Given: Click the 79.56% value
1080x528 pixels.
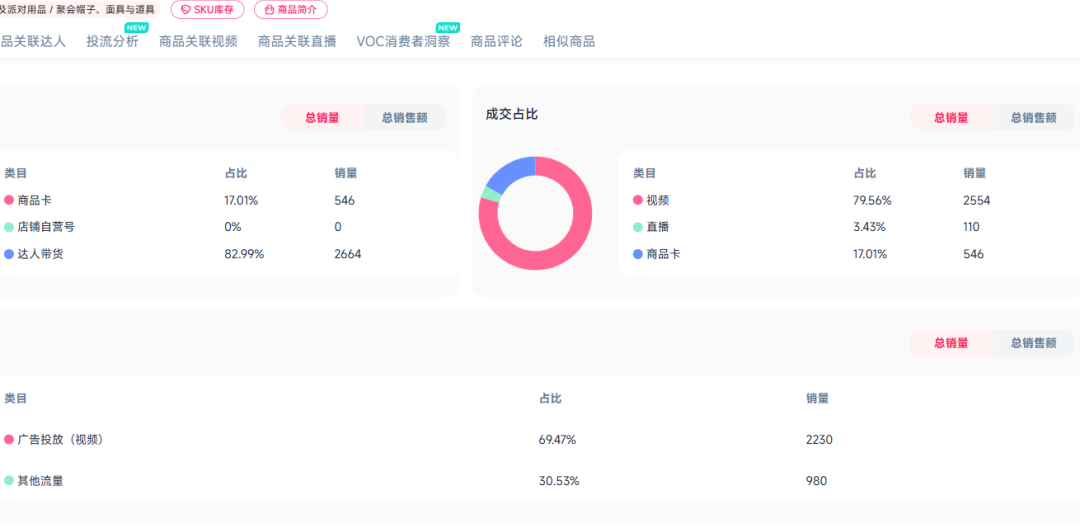Looking at the screenshot, I should coord(873,200).
